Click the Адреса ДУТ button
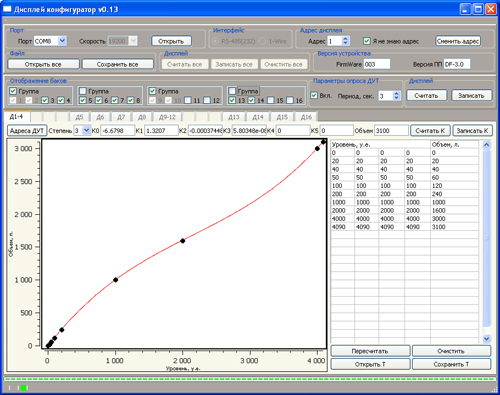The width and height of the screenshot is (500, 395). pos(27,131)
